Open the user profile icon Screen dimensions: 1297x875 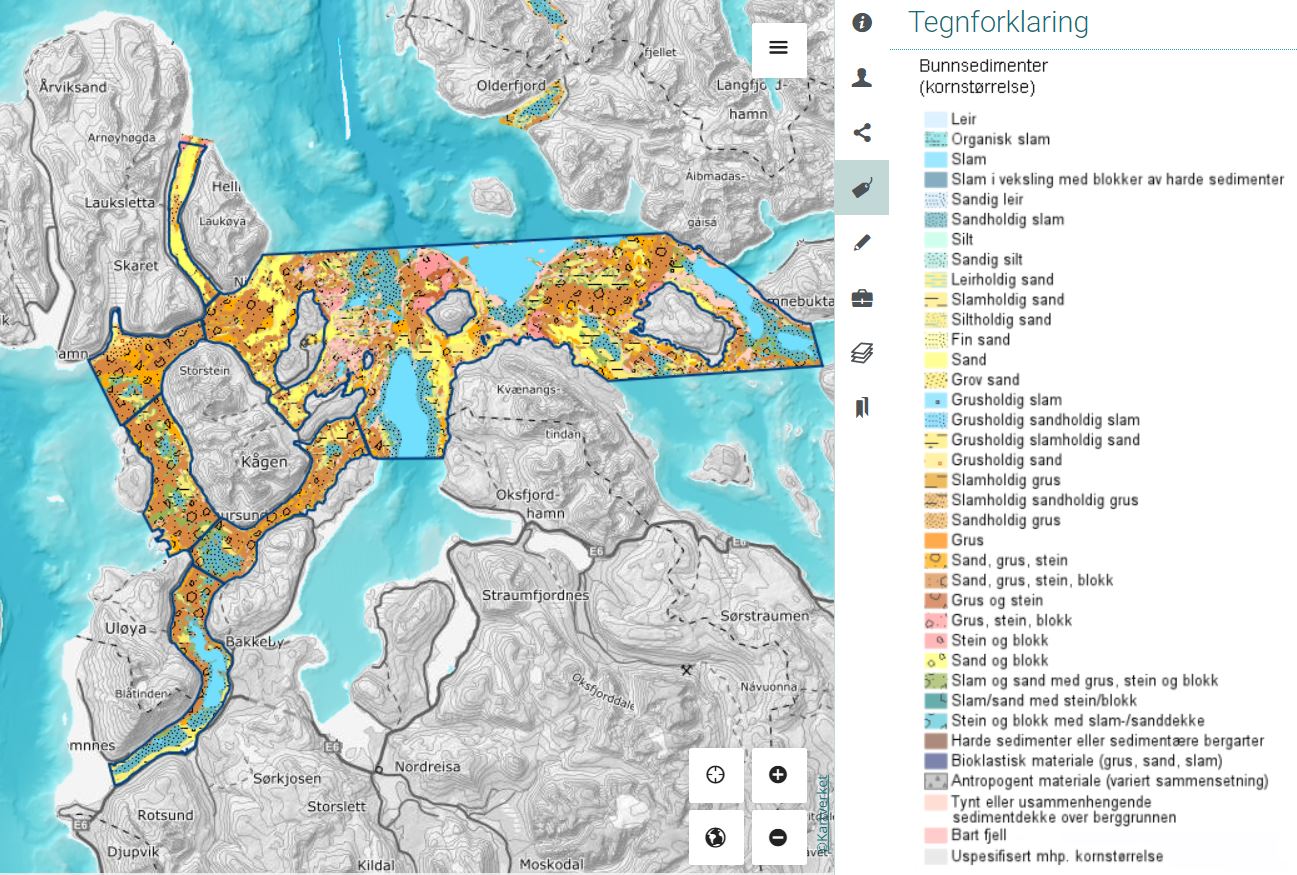[x=861, y=78]
